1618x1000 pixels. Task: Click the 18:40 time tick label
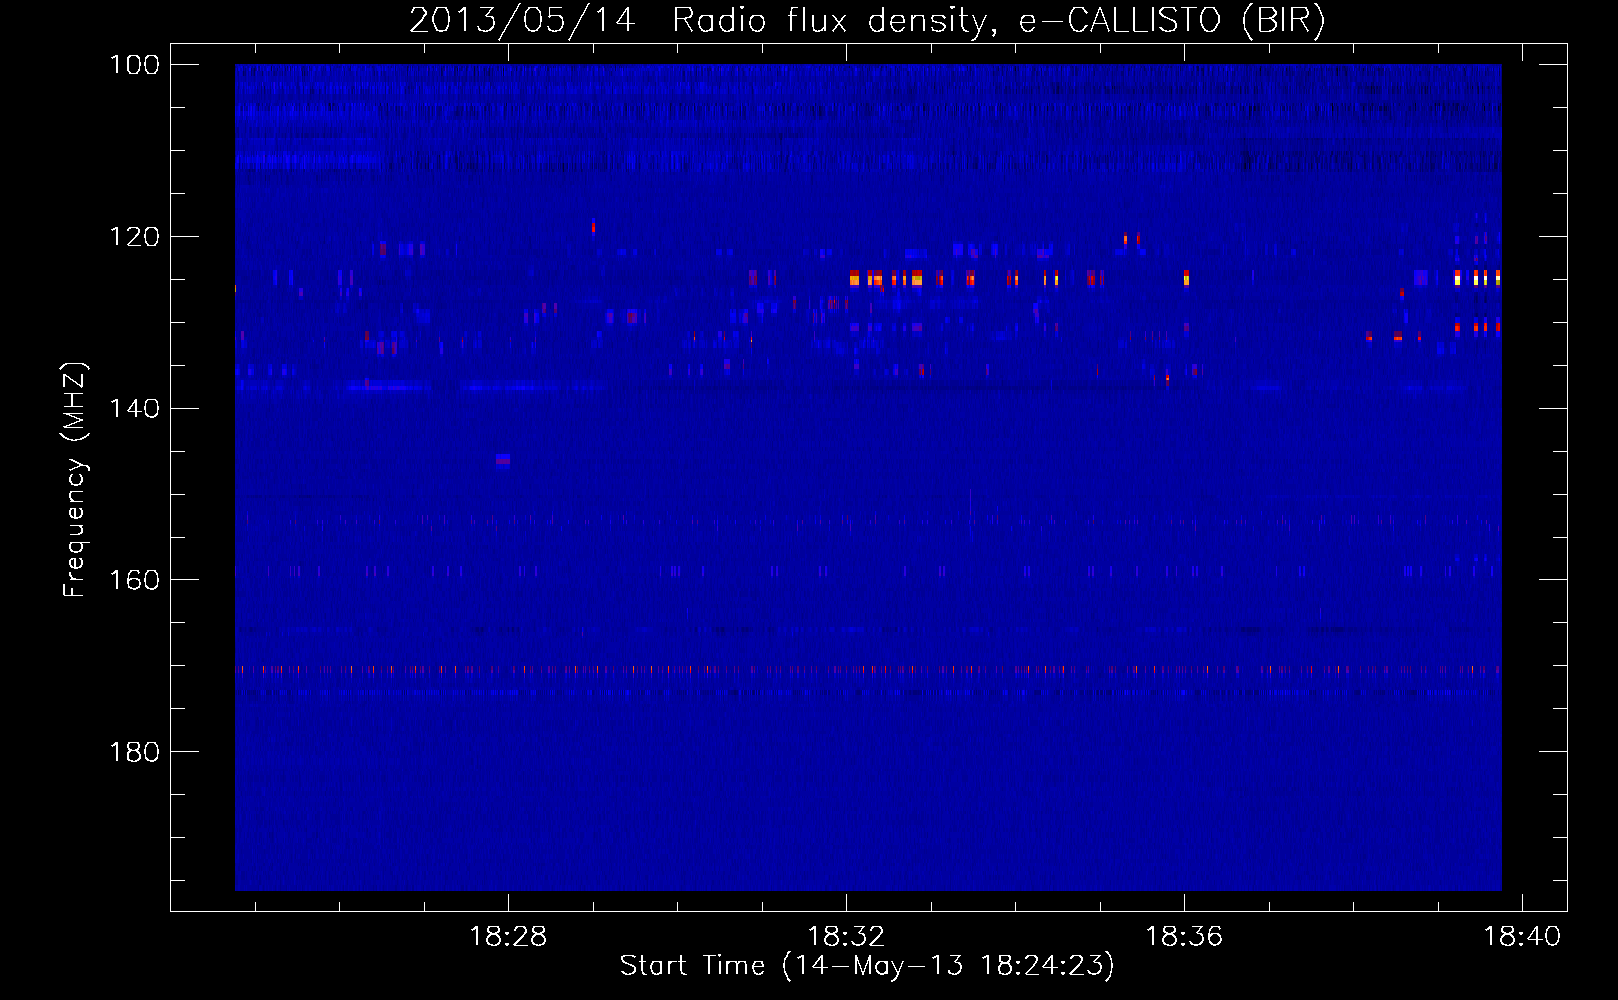pos(1522,937)
